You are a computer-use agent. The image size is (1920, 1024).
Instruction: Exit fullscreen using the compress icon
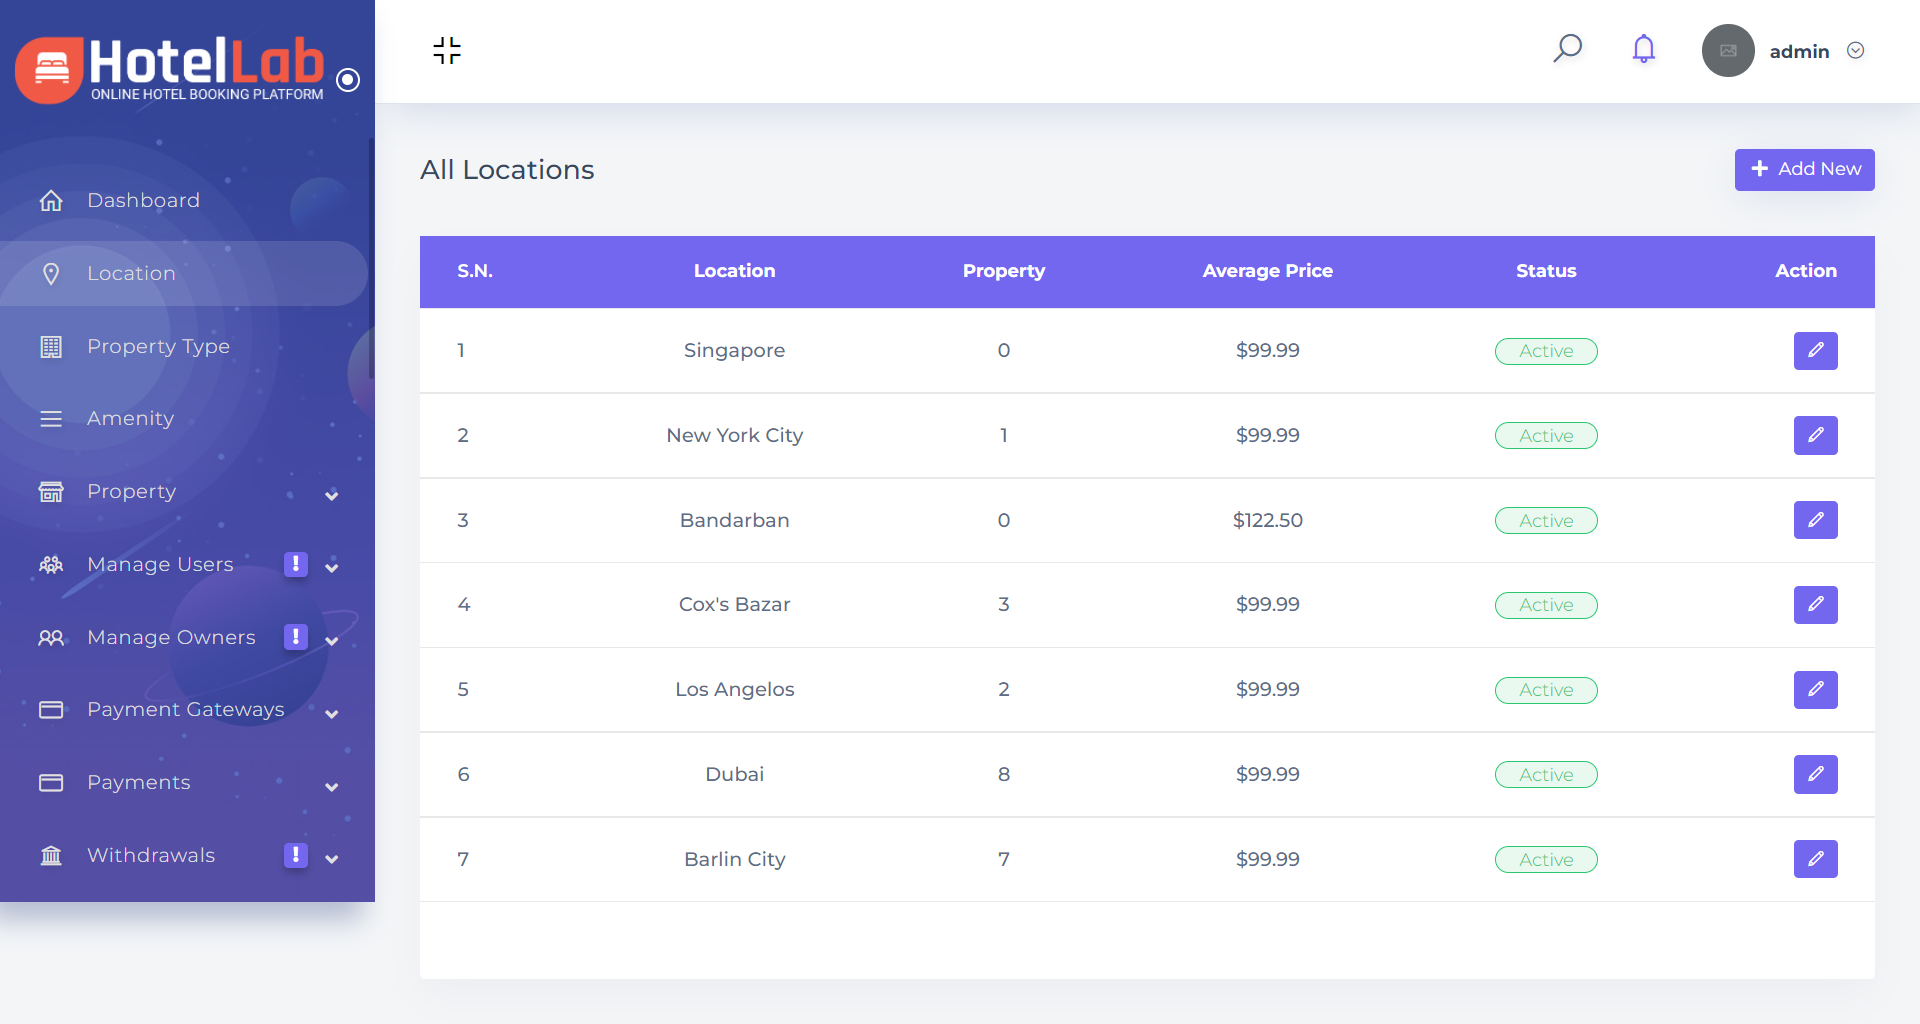coord(447,50)
